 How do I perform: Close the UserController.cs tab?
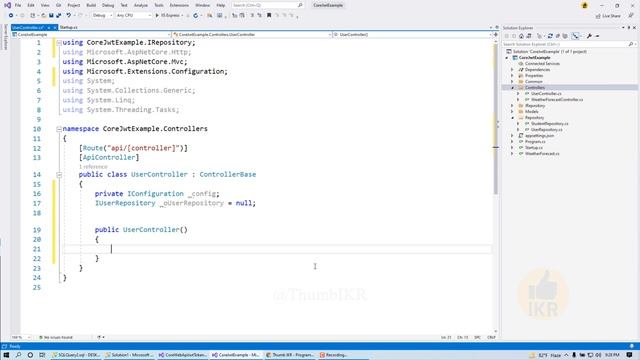(x=55, y=27)
